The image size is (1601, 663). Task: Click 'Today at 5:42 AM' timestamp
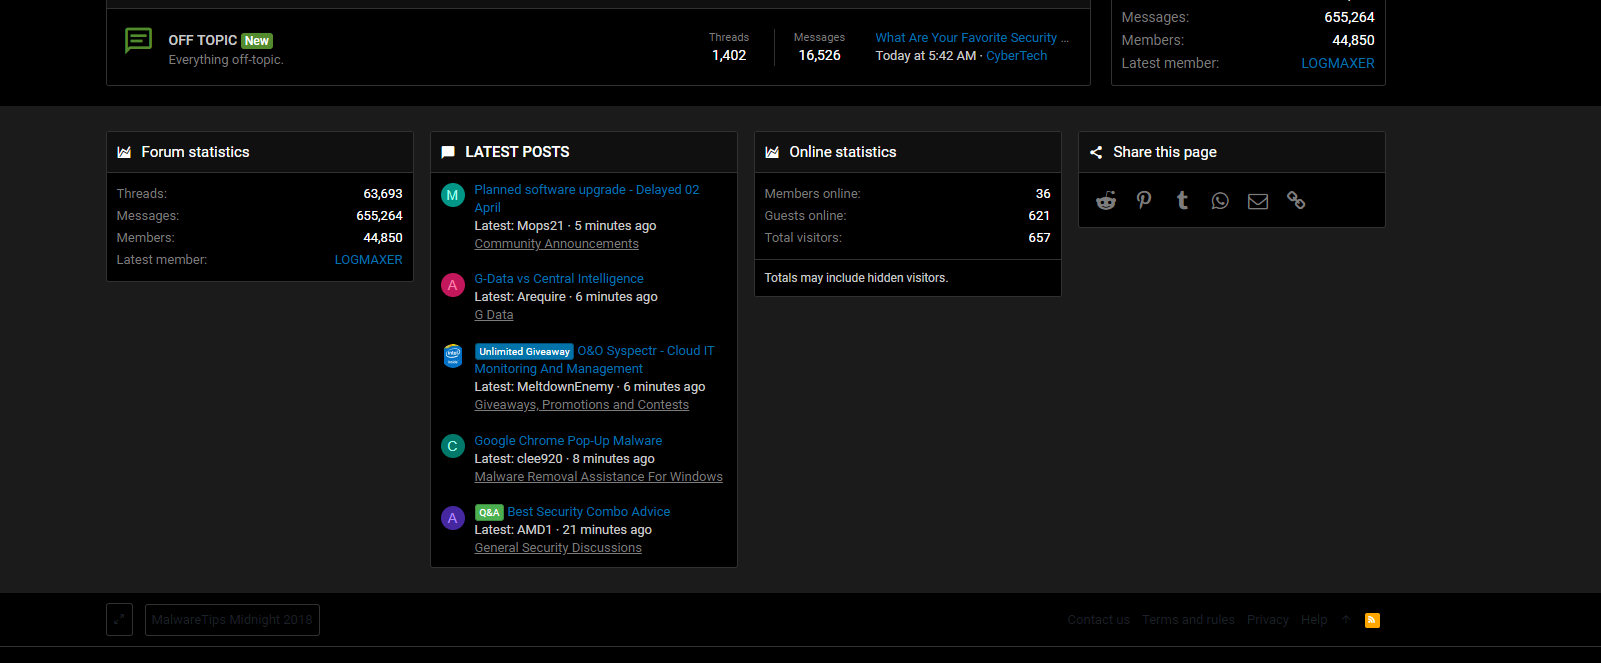[925, 56]
